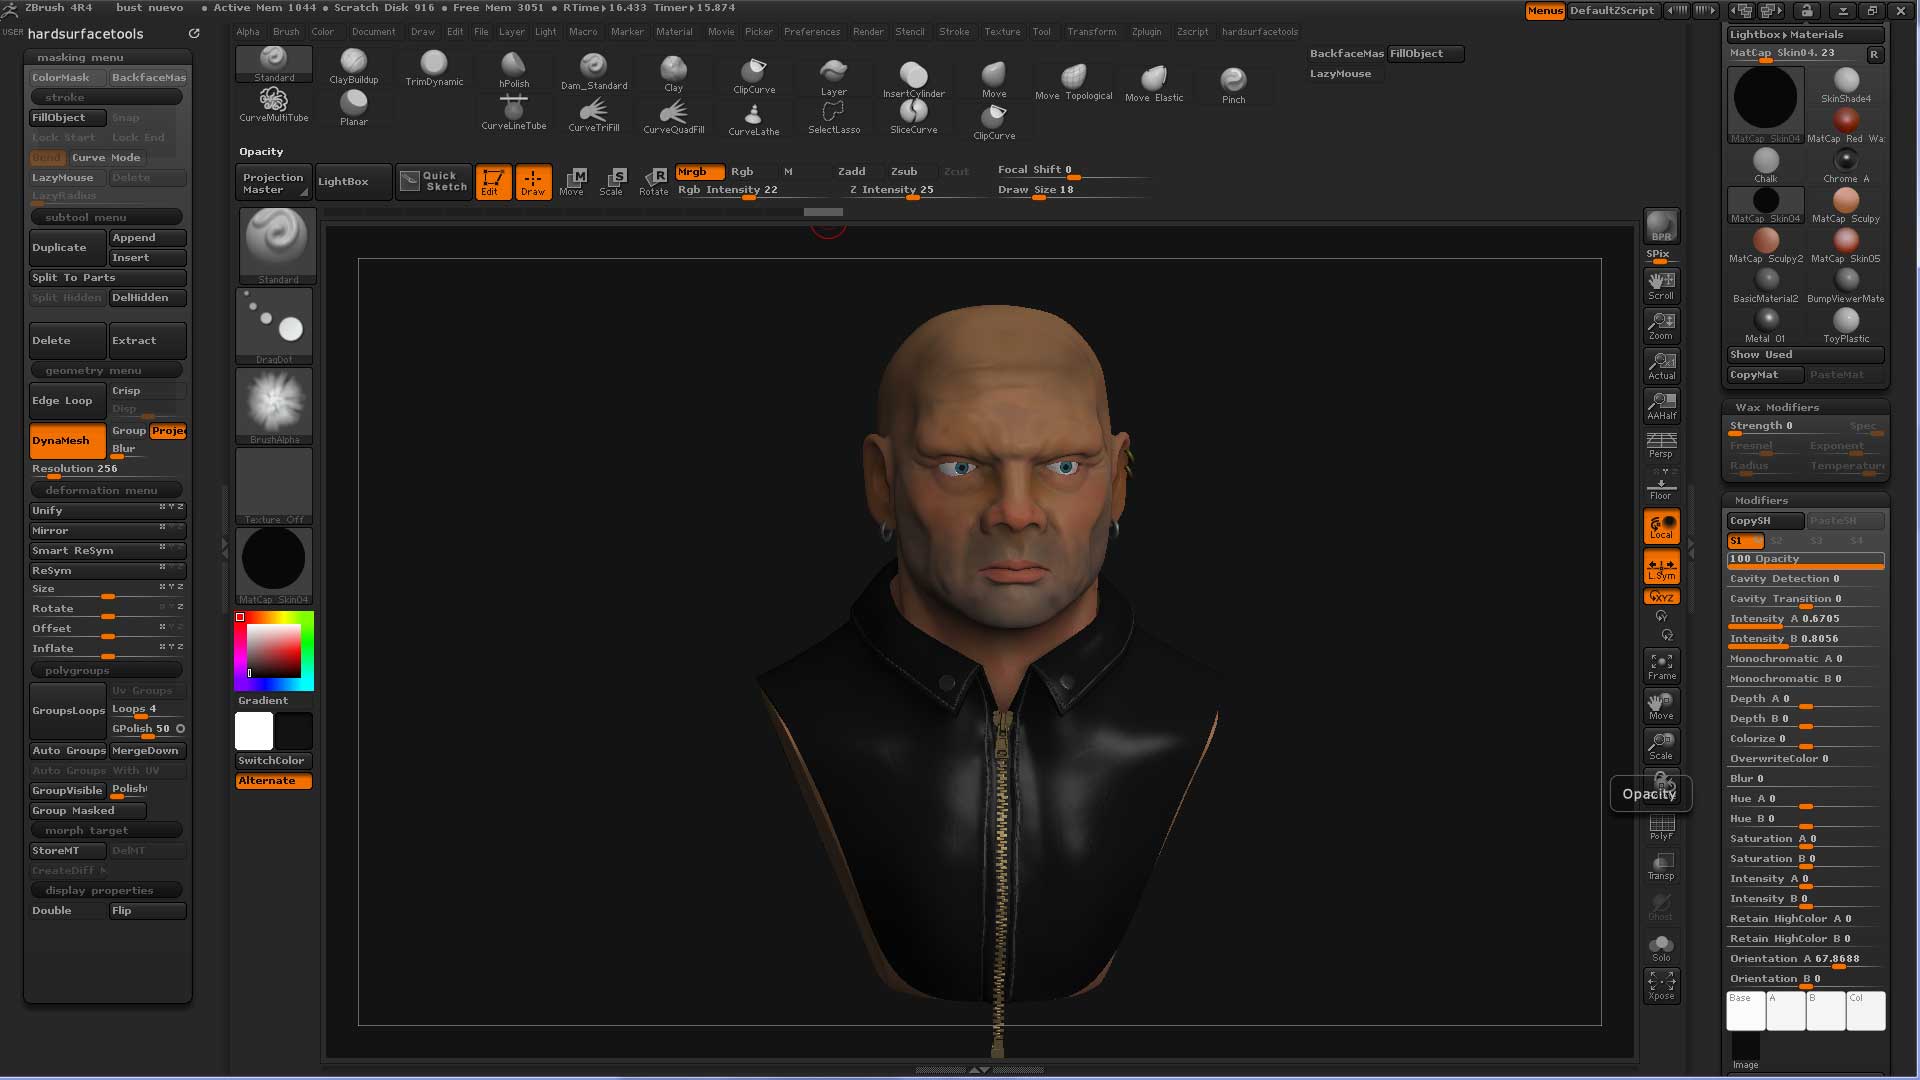The height and width of the screenshot is (1080, 1920).
Task: Toggle Edit mode button
Action: [493, 182]
